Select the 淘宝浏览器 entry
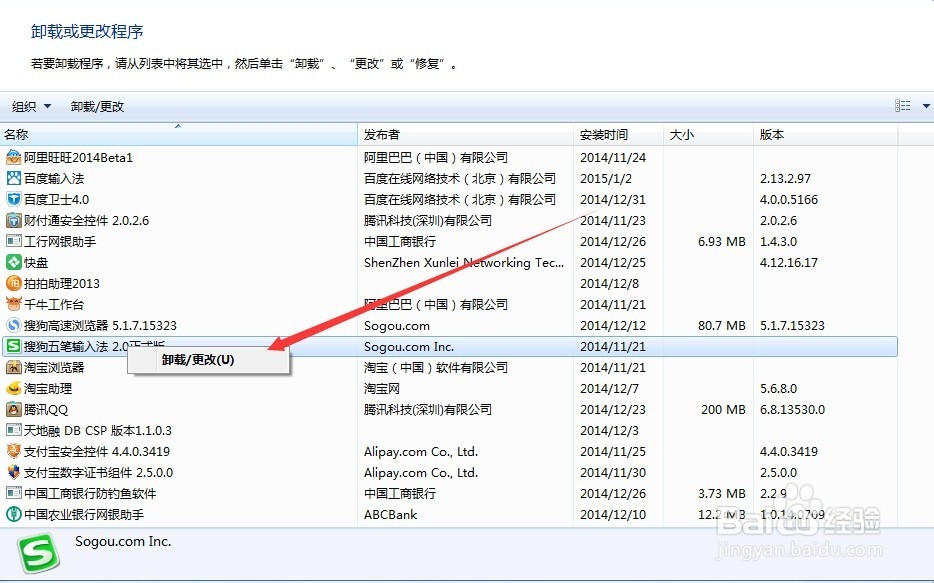 coord(54,367)
